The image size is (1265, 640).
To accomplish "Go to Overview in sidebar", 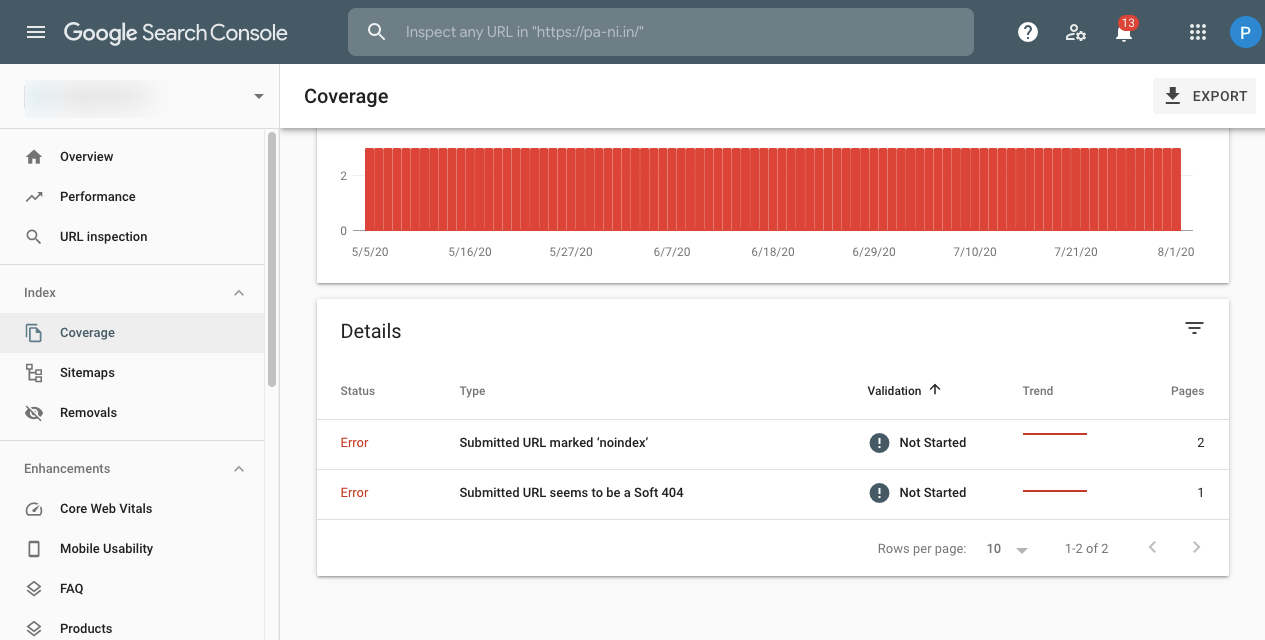I will tap(132, 157).
